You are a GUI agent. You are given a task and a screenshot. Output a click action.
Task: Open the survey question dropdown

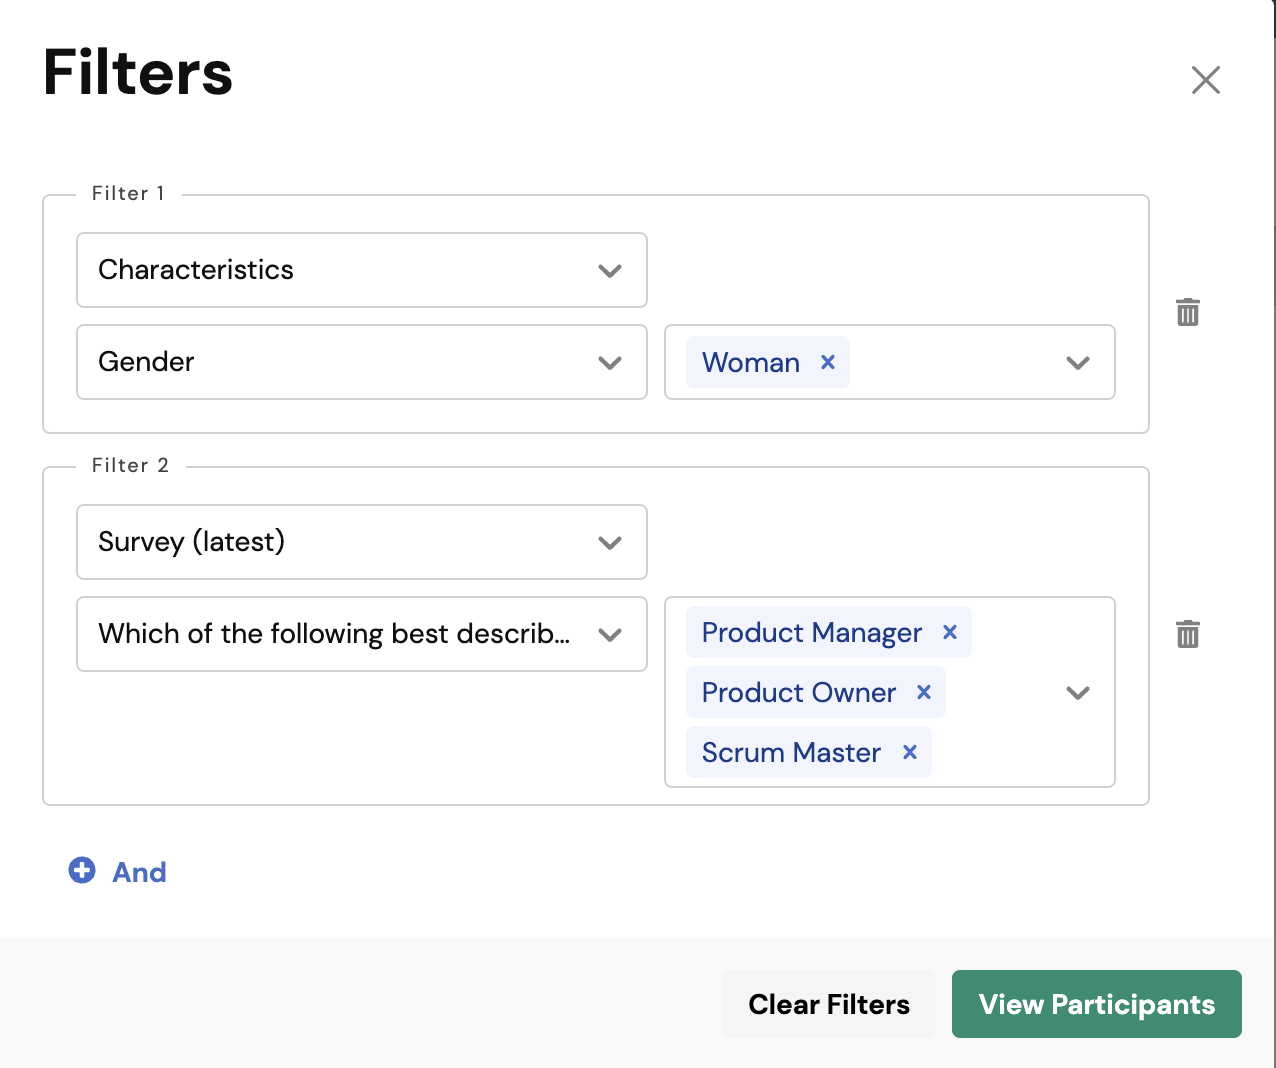coord(361,634)
